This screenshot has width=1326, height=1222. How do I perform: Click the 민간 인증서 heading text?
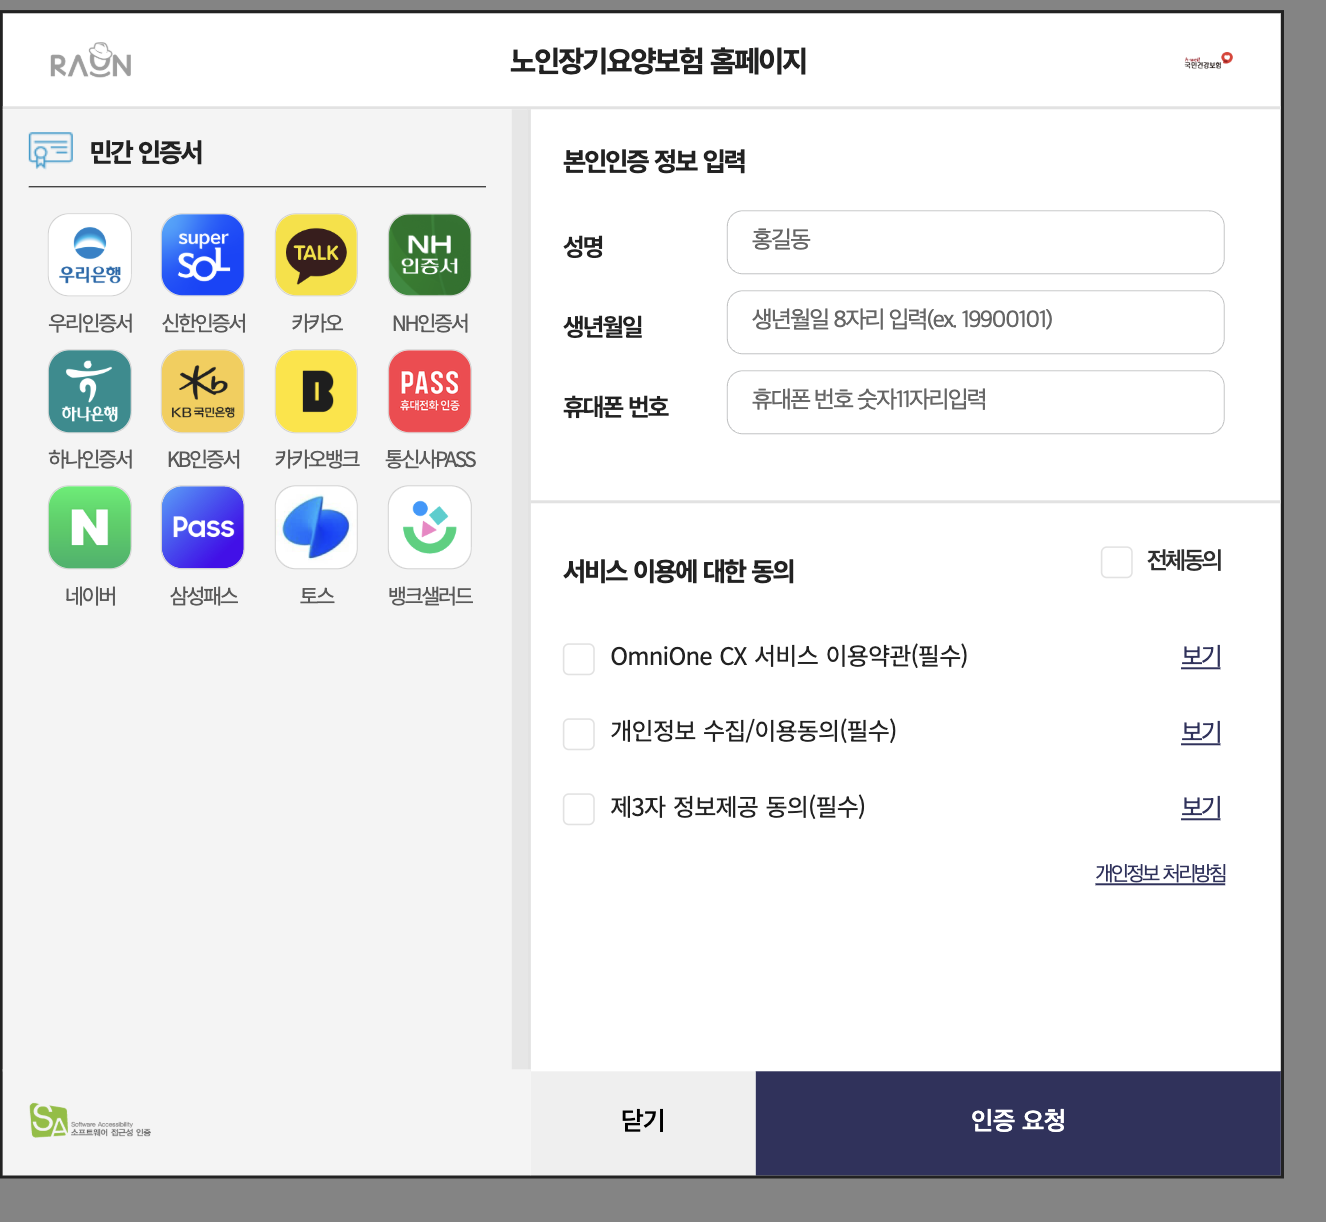(146, 152)
